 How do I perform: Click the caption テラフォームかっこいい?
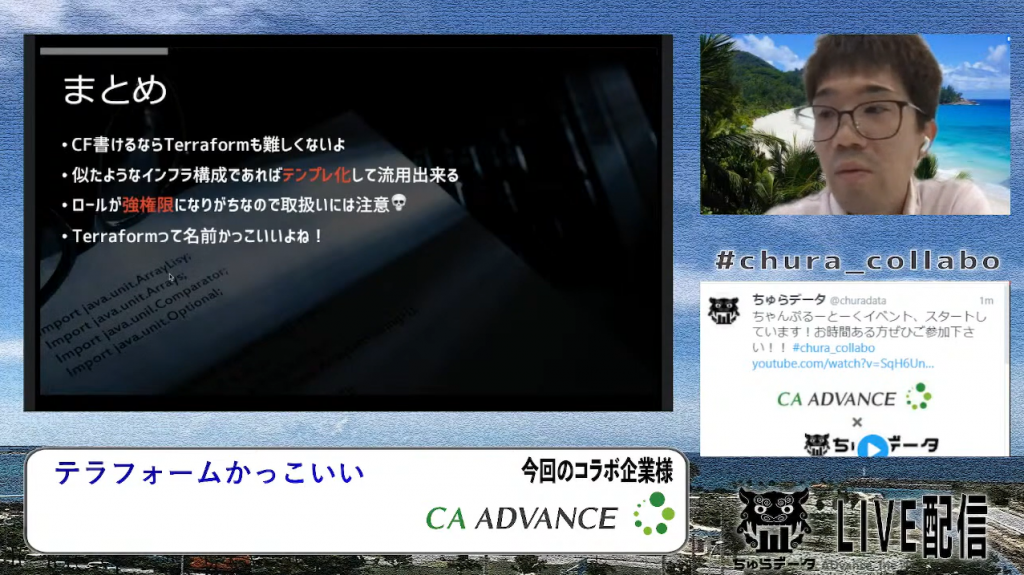[209, 472]
